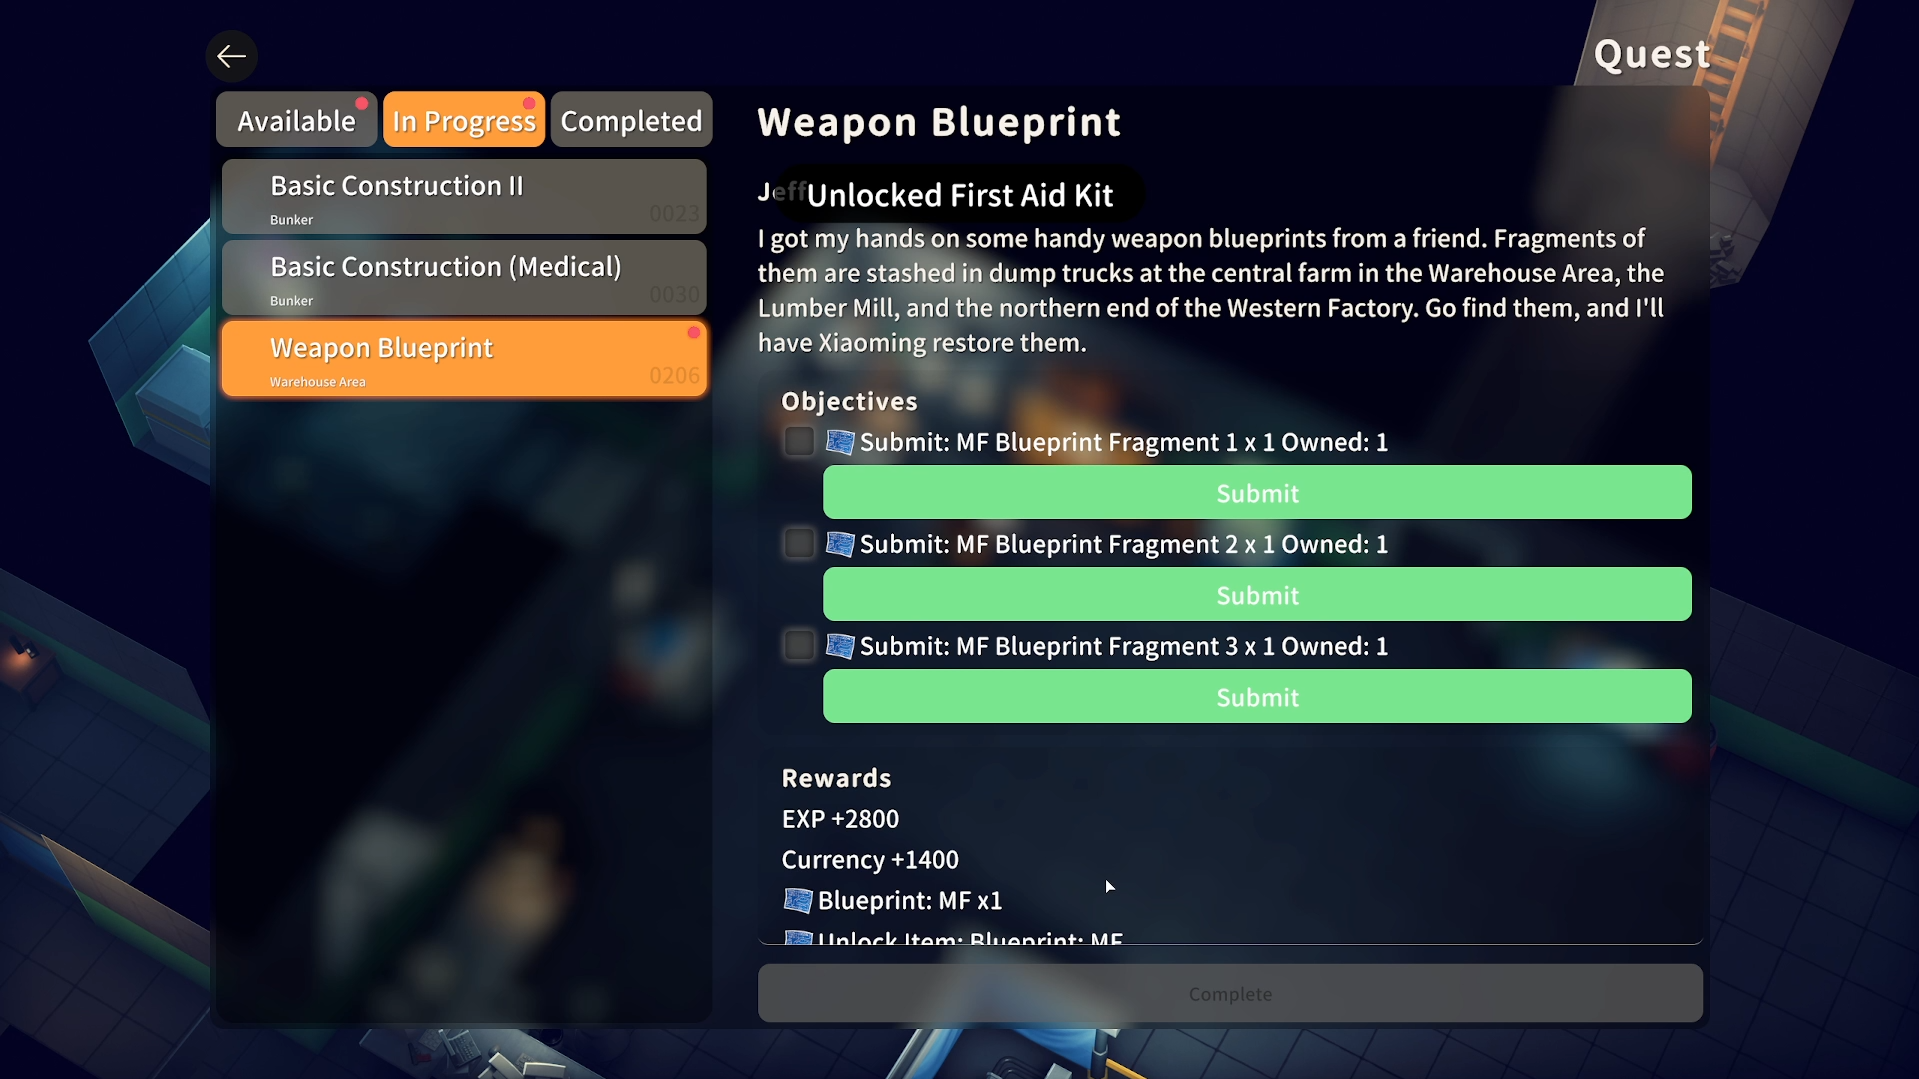Screen dimensions: 1919x1079
Task: Select the In Progress tab
Action: [464, 120]
